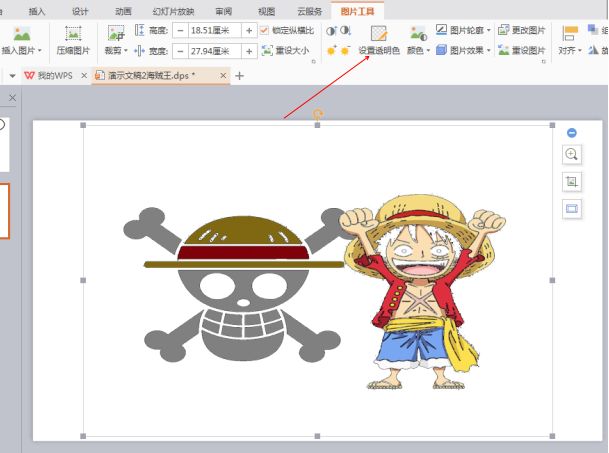Click the Reset Picture (重设图片) button
Screen dimensions: 609x453
click(522, 50)
